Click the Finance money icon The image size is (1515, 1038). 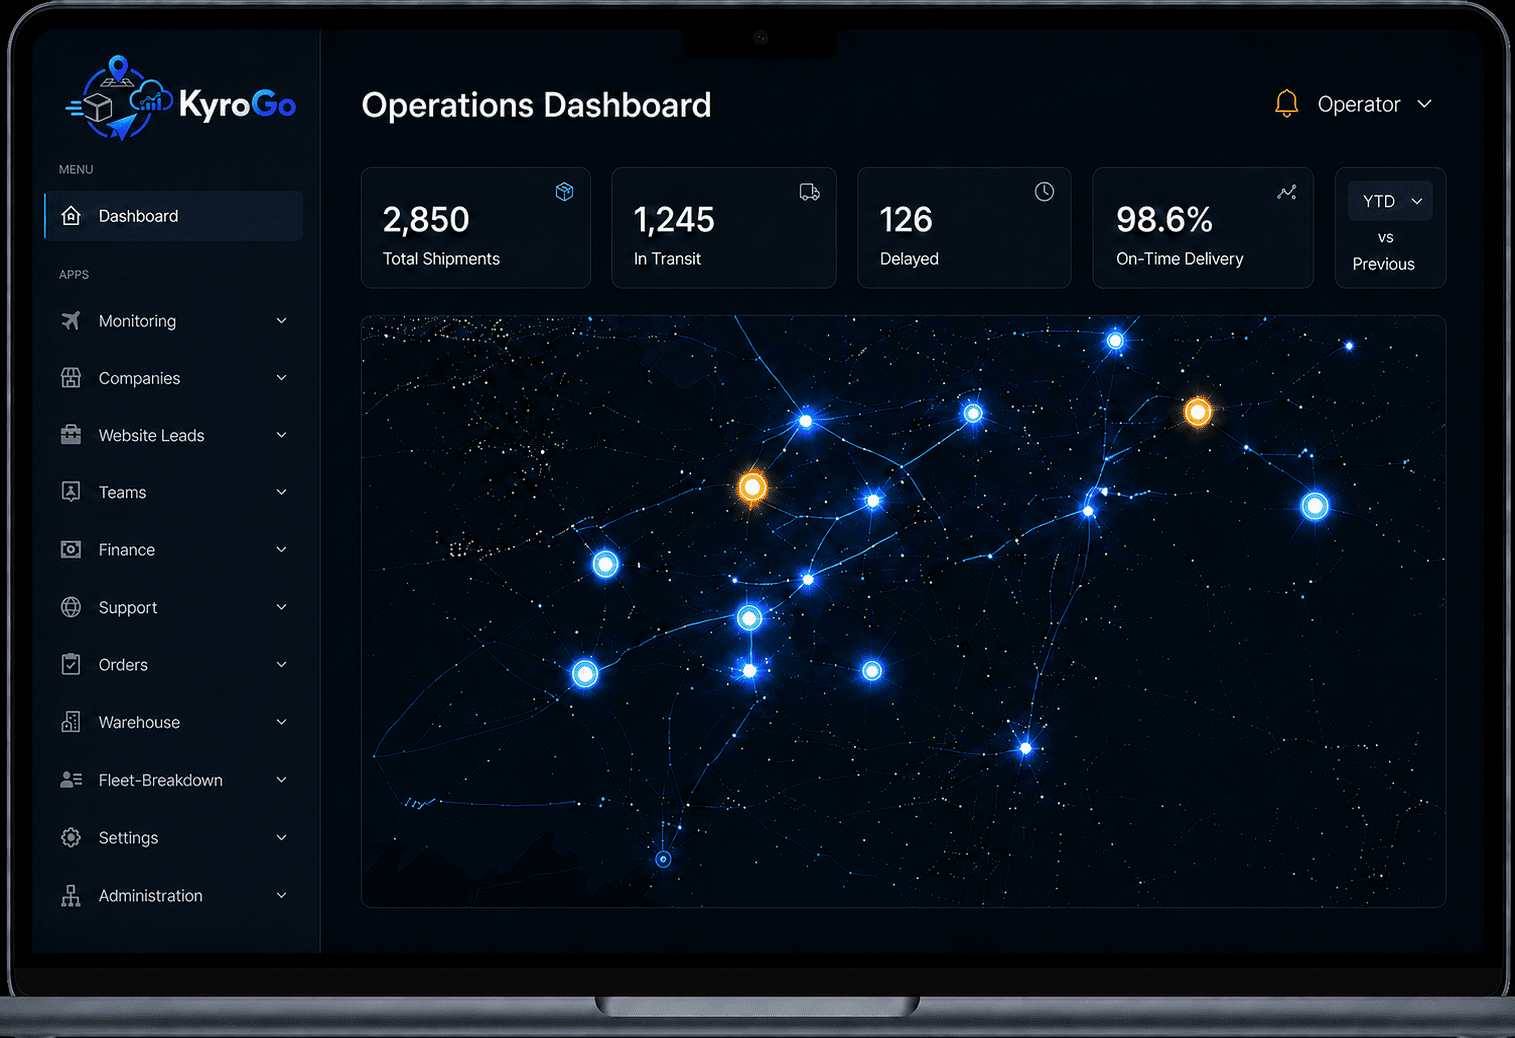click(x=71, y=550)
